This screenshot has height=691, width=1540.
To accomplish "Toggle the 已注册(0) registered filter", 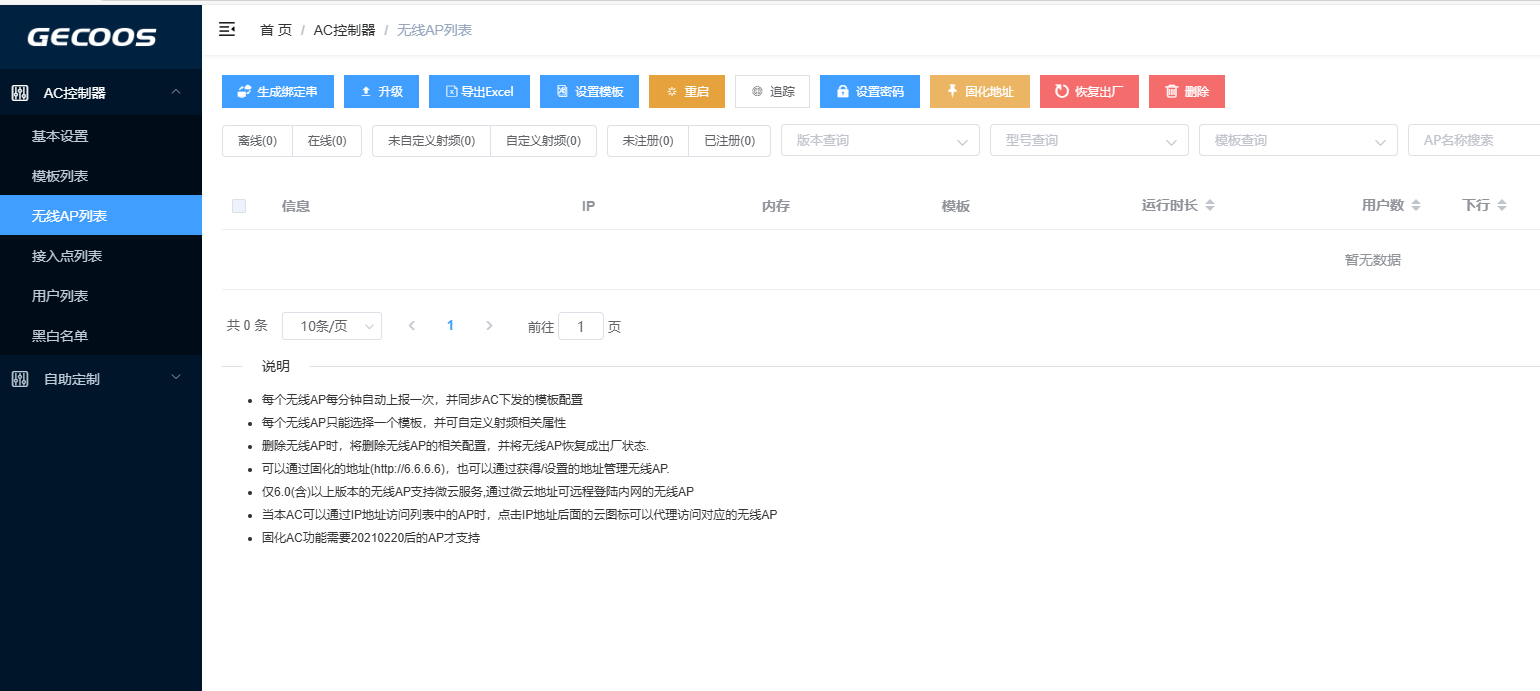I will click(x=729, y=140).
